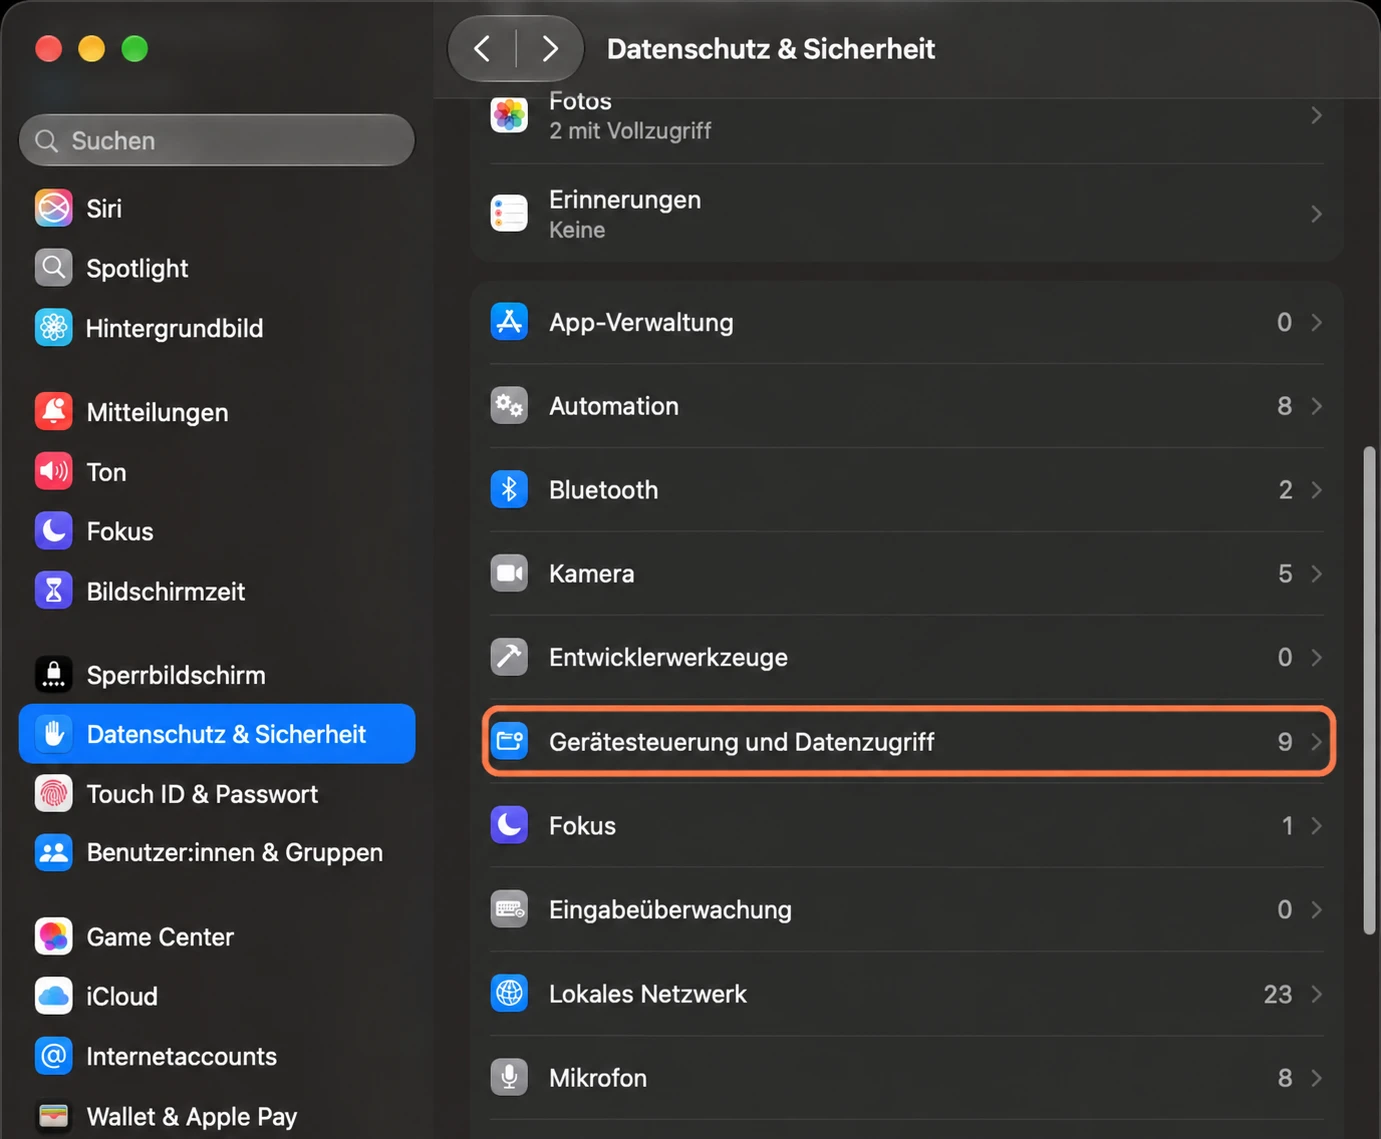Click the green zoom window button

click(134, 48)
